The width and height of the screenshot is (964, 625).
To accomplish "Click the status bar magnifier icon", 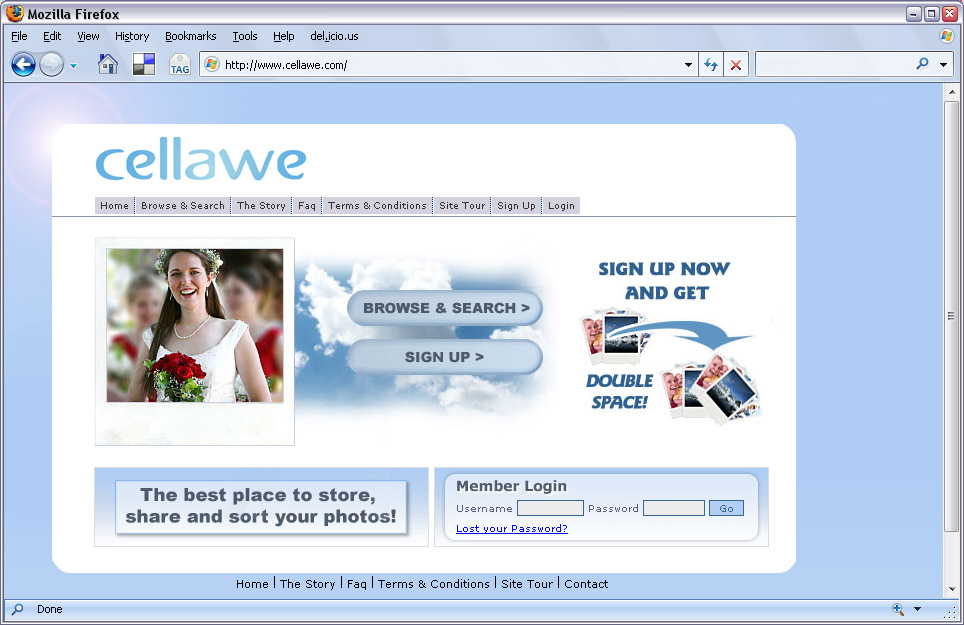I will [x=17, y=609].
